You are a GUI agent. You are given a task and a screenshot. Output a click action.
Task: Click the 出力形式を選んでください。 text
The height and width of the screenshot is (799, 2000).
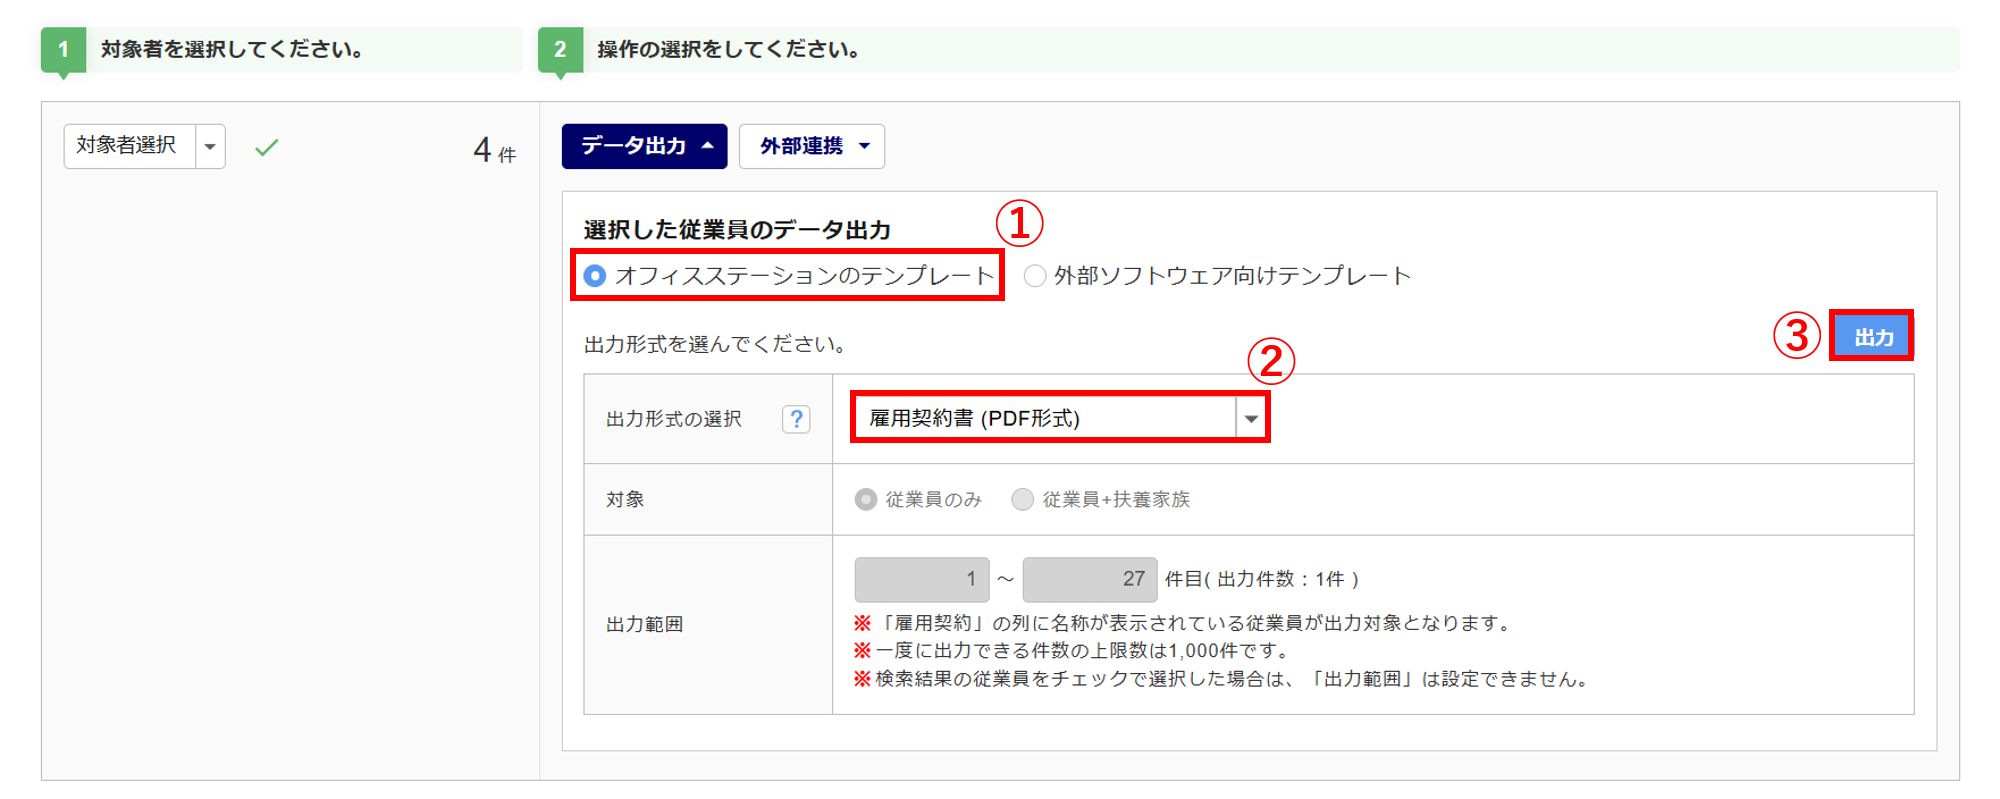click(716, 344)
